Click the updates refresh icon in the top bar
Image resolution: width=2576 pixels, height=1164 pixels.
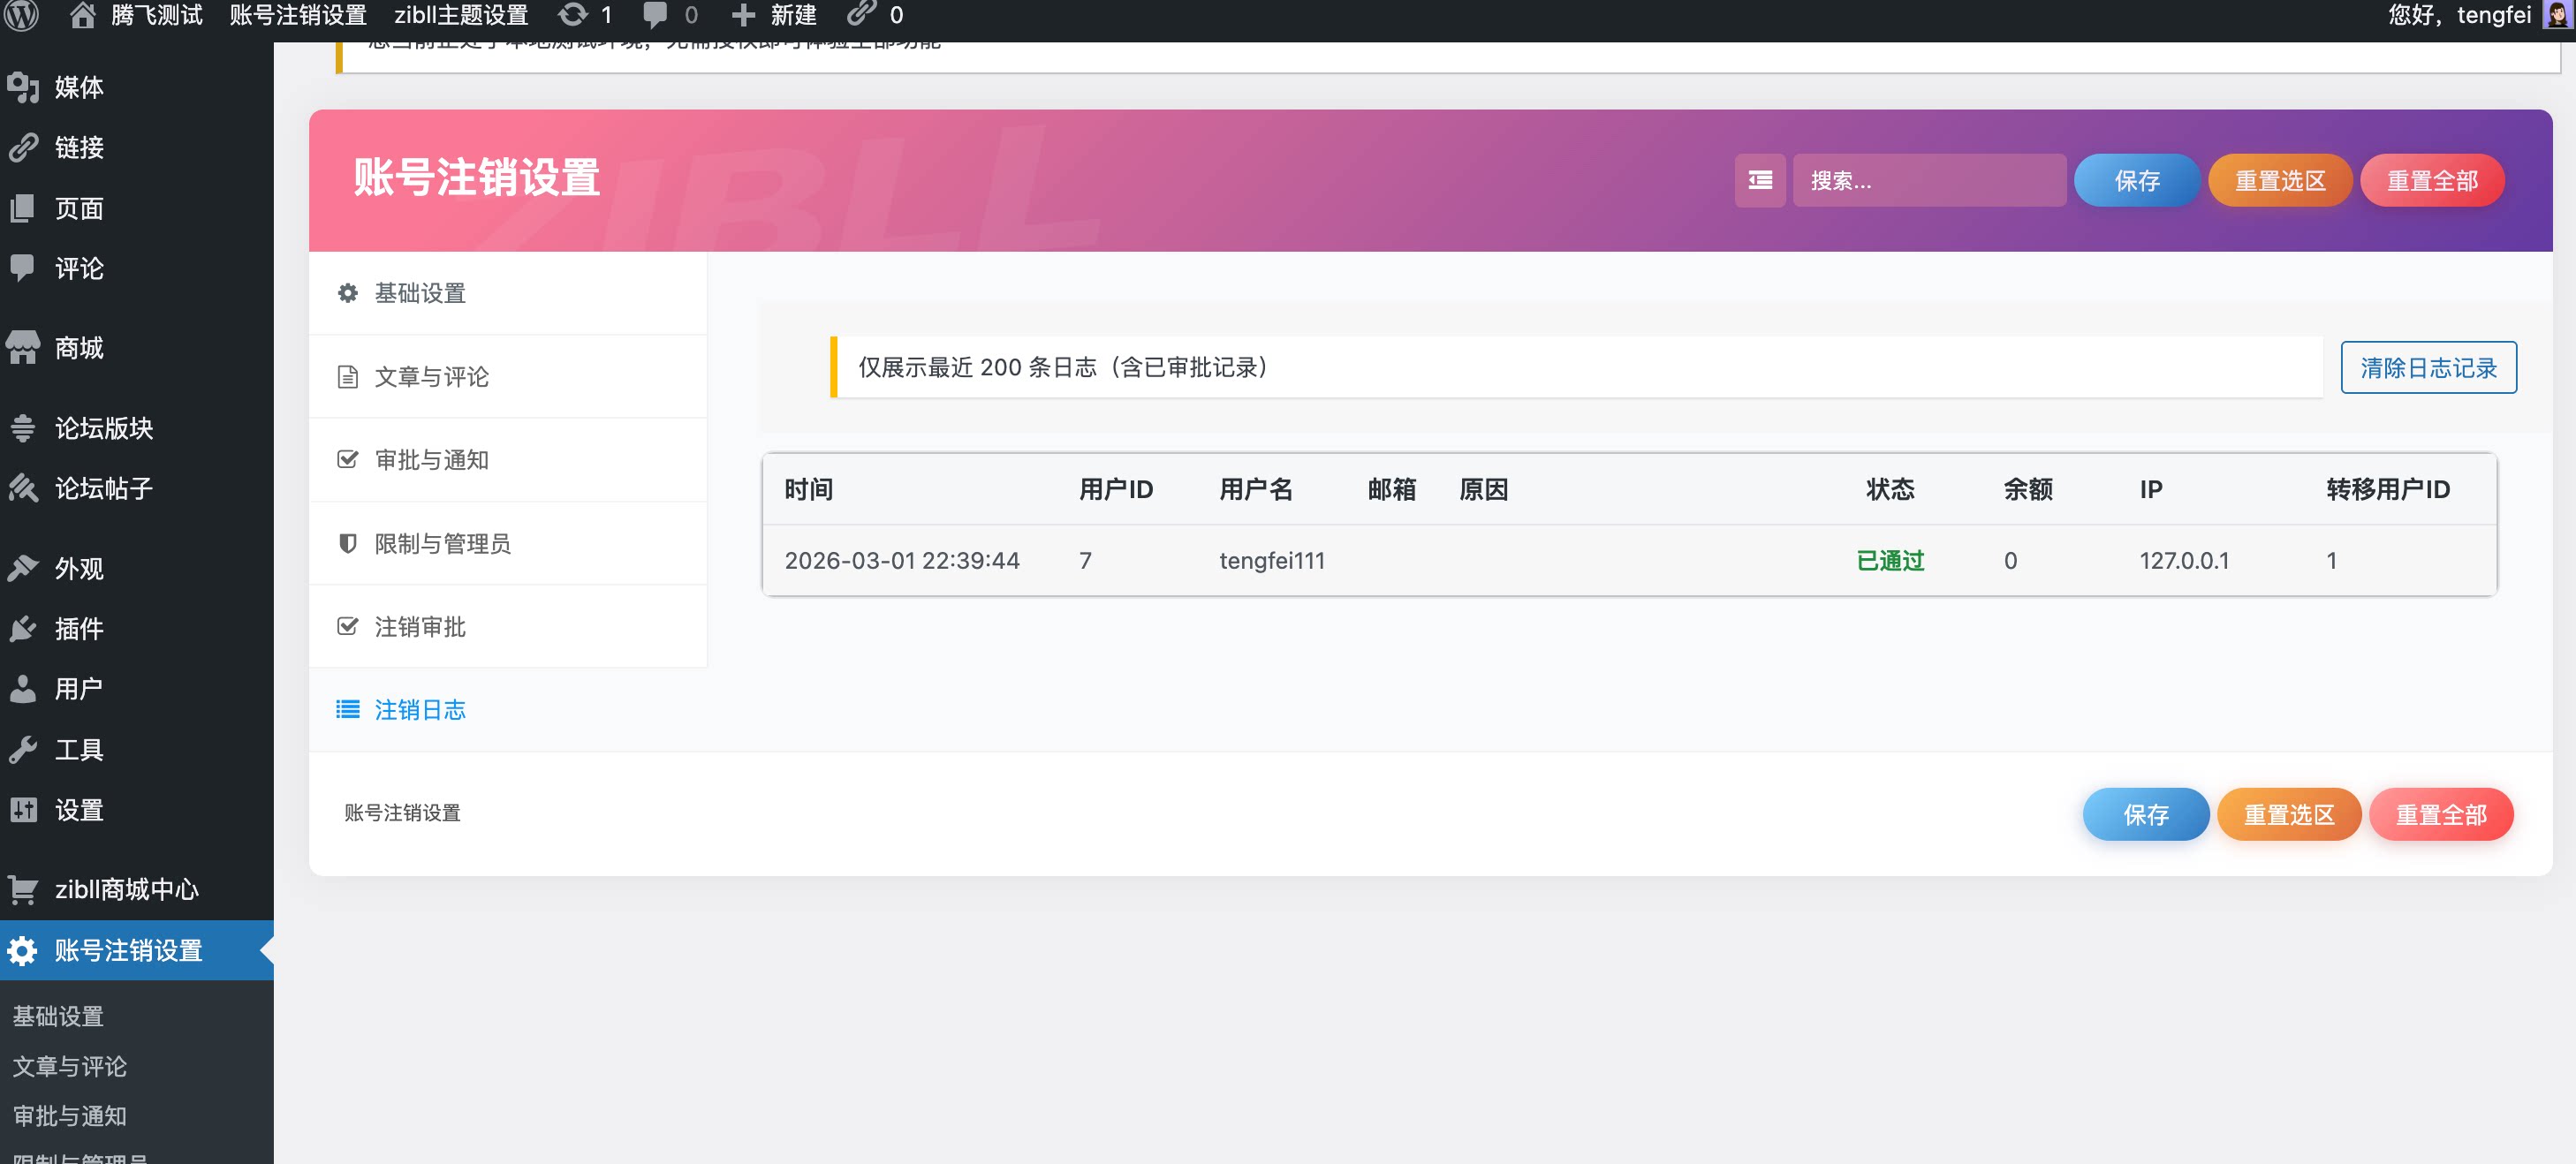coord(573,15)
